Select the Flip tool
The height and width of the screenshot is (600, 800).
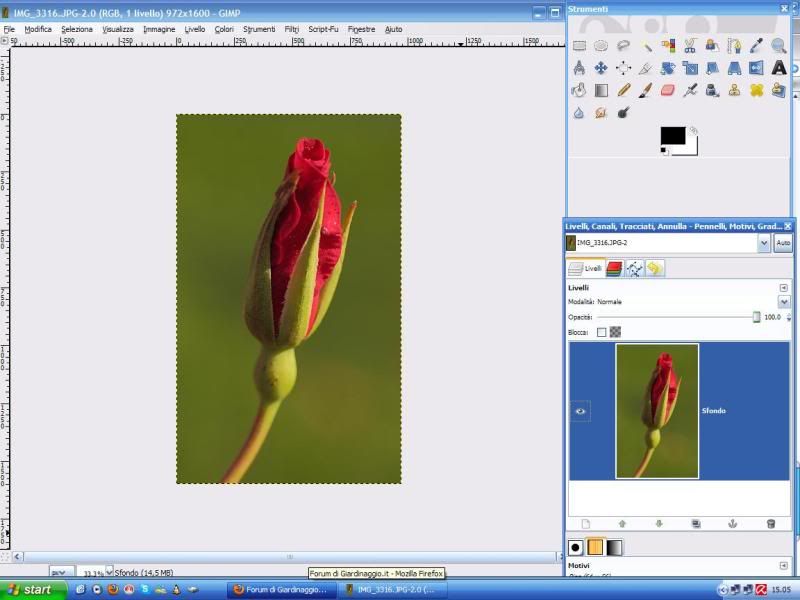[757, 68]
